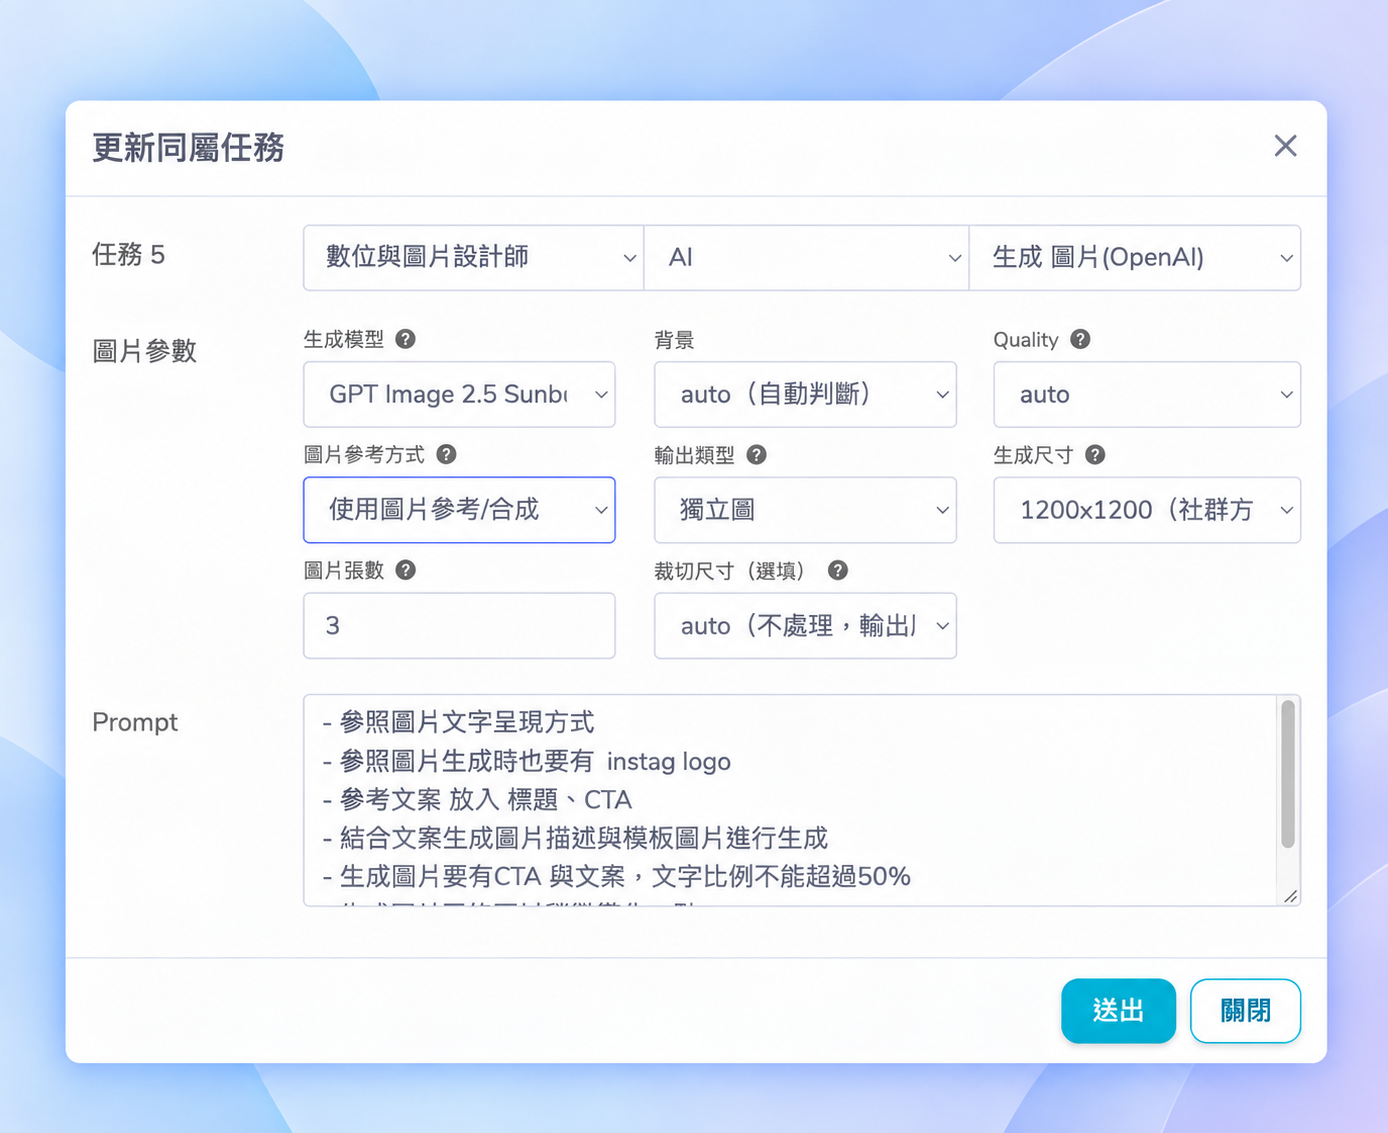Click the Prompt textarea vertical scrollbar
Viewport: 1388px width, 1133px height.
tap(1288, 775)
